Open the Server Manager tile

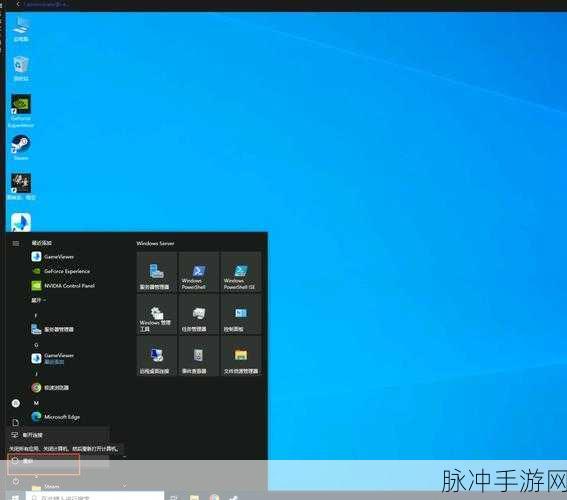[x=157, y=272]
